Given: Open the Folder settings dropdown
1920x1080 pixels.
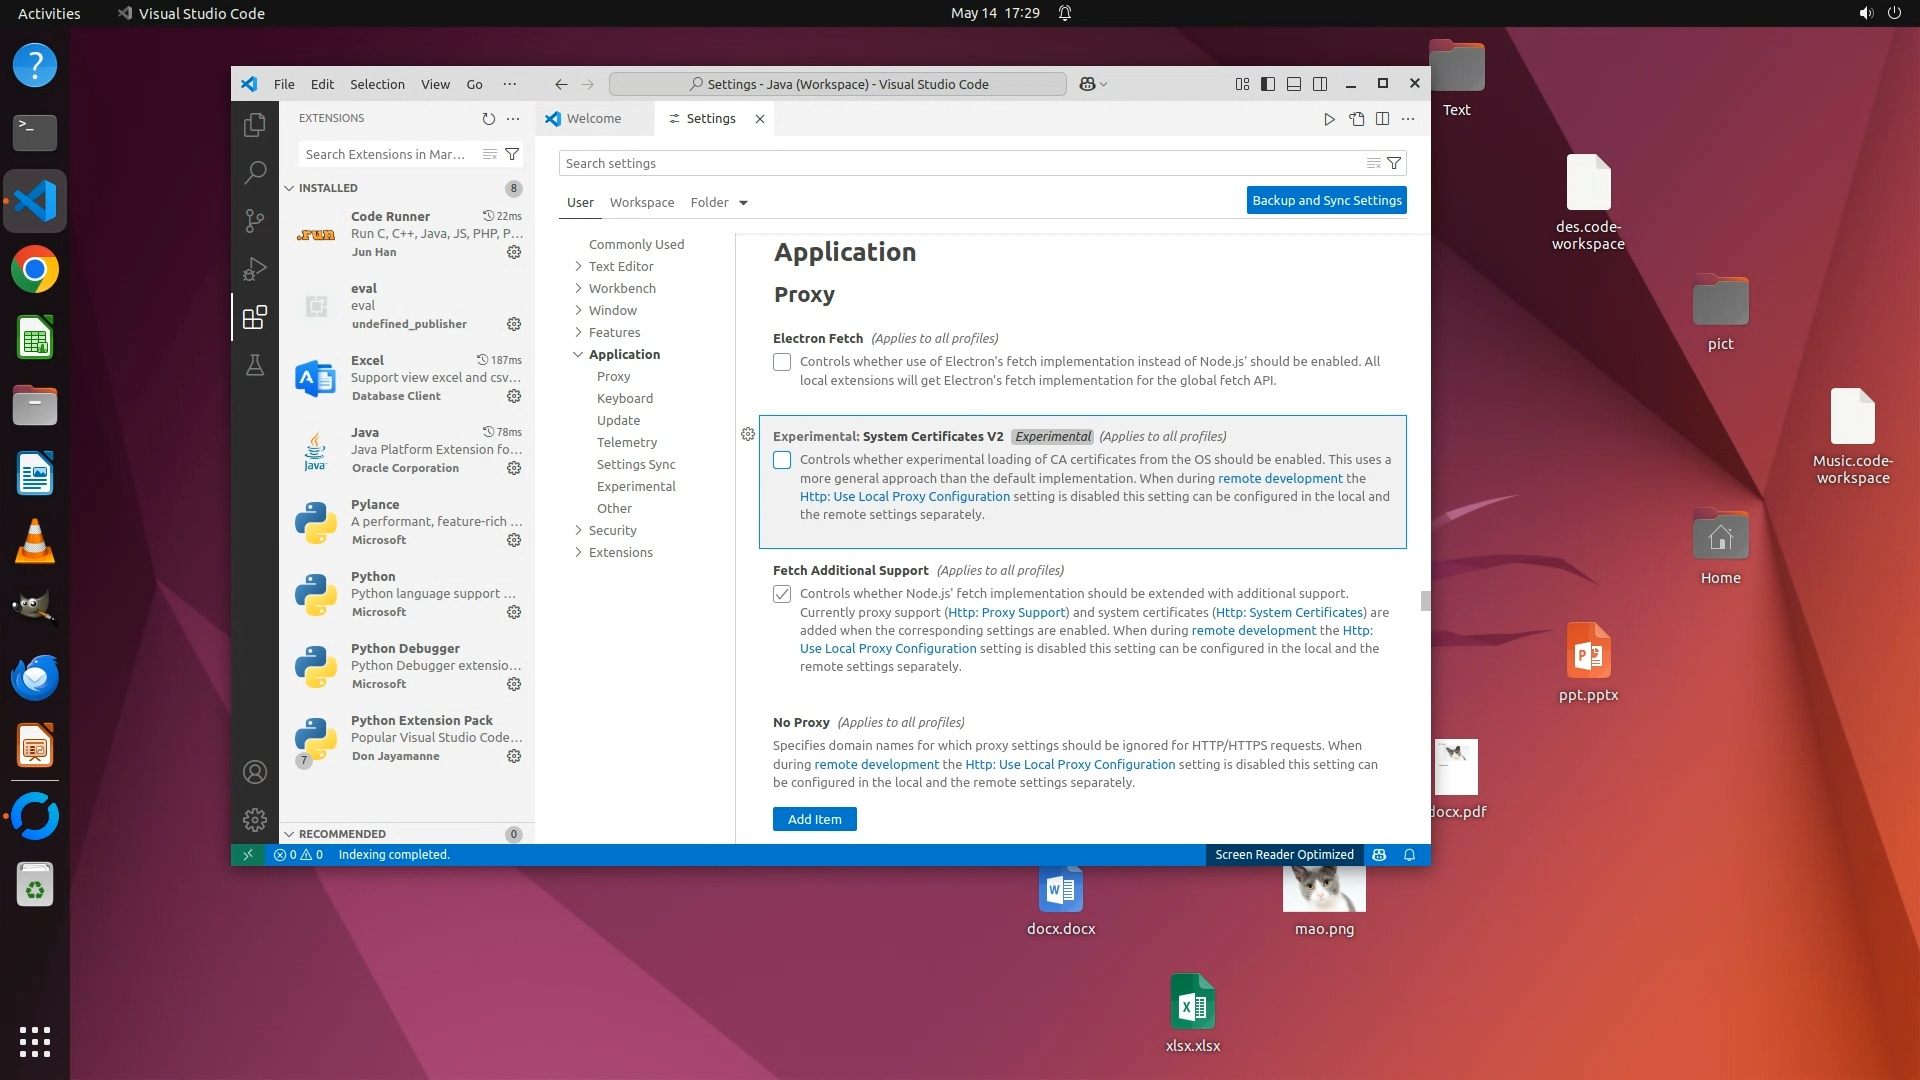Looking at the screenshot, I should 743,203.
